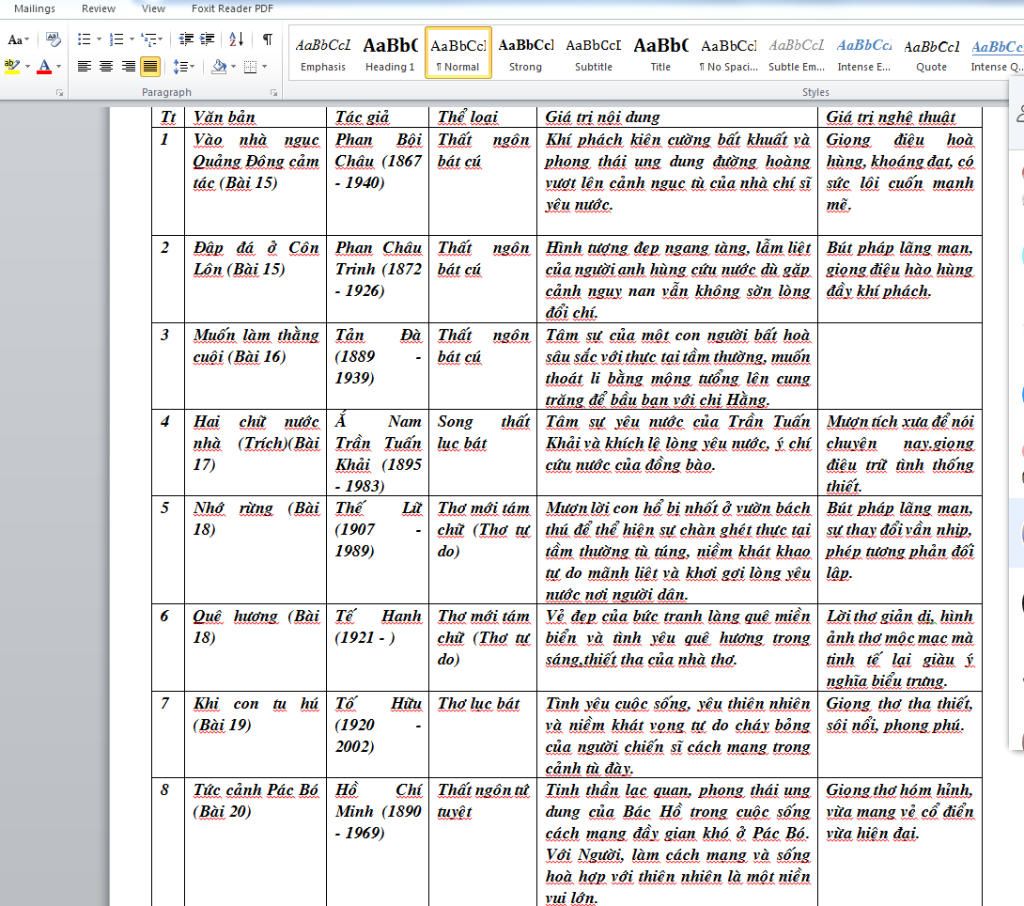Open the View ribbon tab

(x=153, y=8)
